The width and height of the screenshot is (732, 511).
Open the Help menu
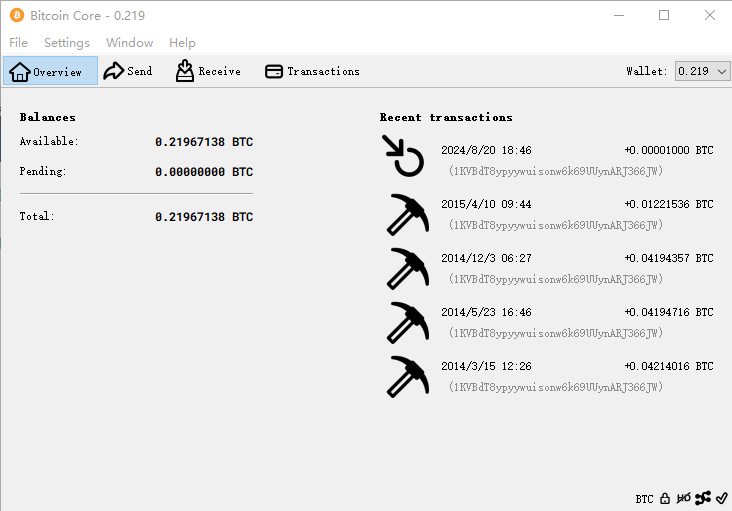coord(182,43)
